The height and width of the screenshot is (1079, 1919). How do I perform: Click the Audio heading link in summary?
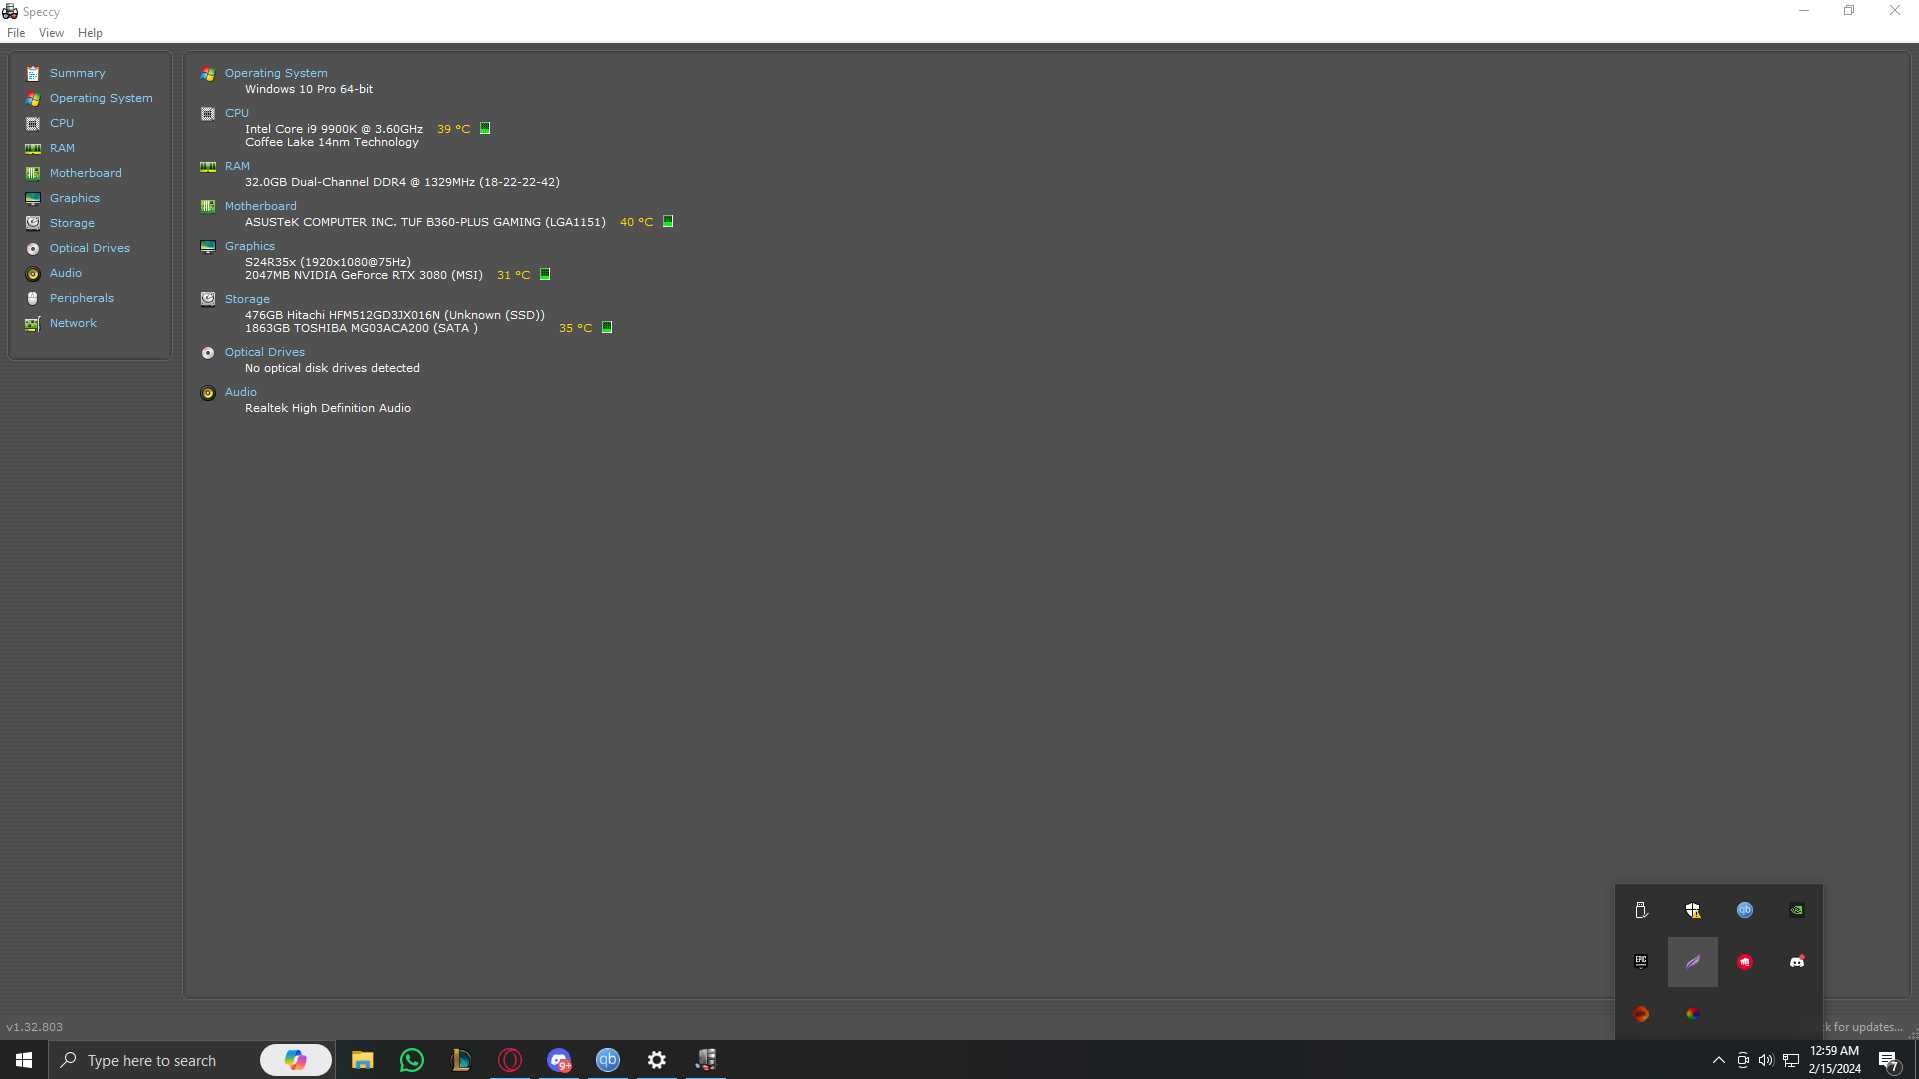coord(240,392)
